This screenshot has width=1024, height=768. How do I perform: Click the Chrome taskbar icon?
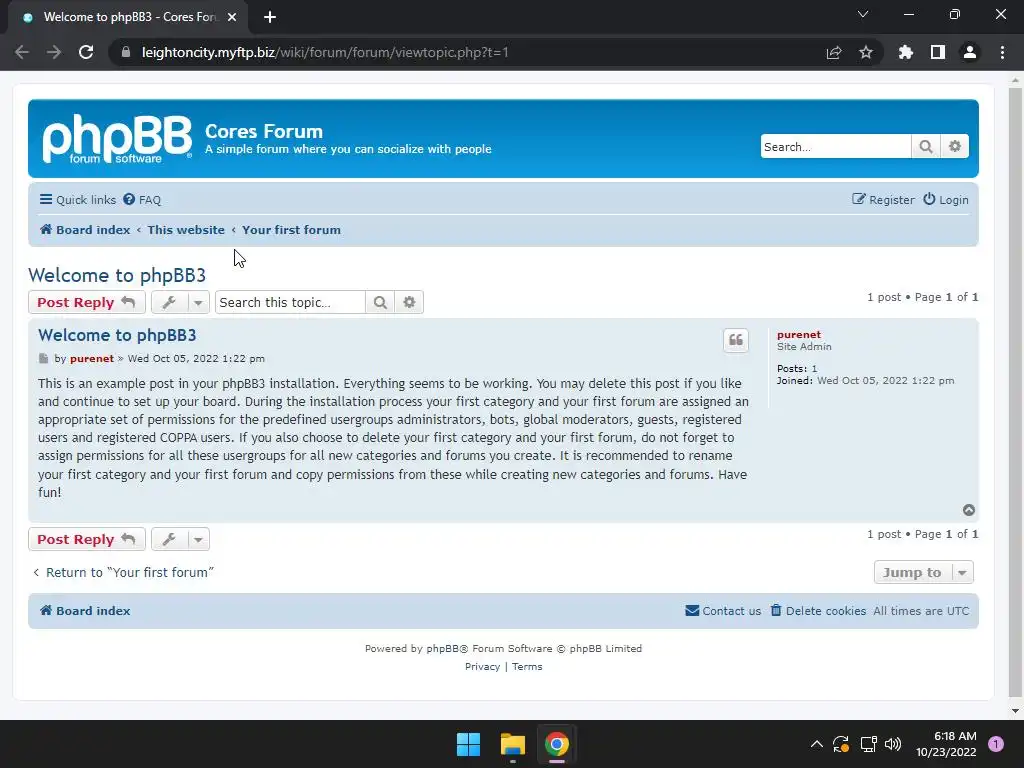[557, 744]
